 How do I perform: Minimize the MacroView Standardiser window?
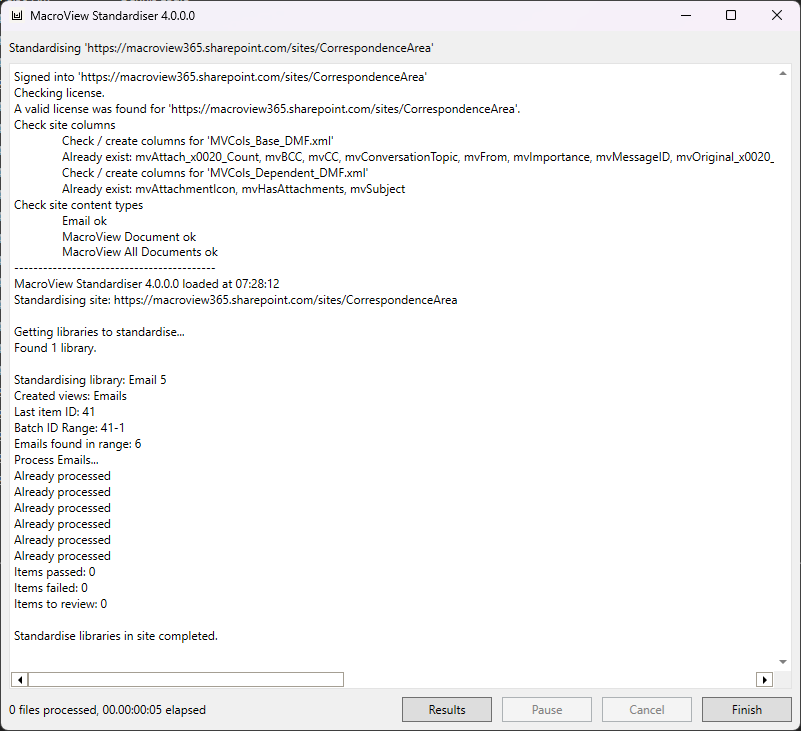point(686,16)
